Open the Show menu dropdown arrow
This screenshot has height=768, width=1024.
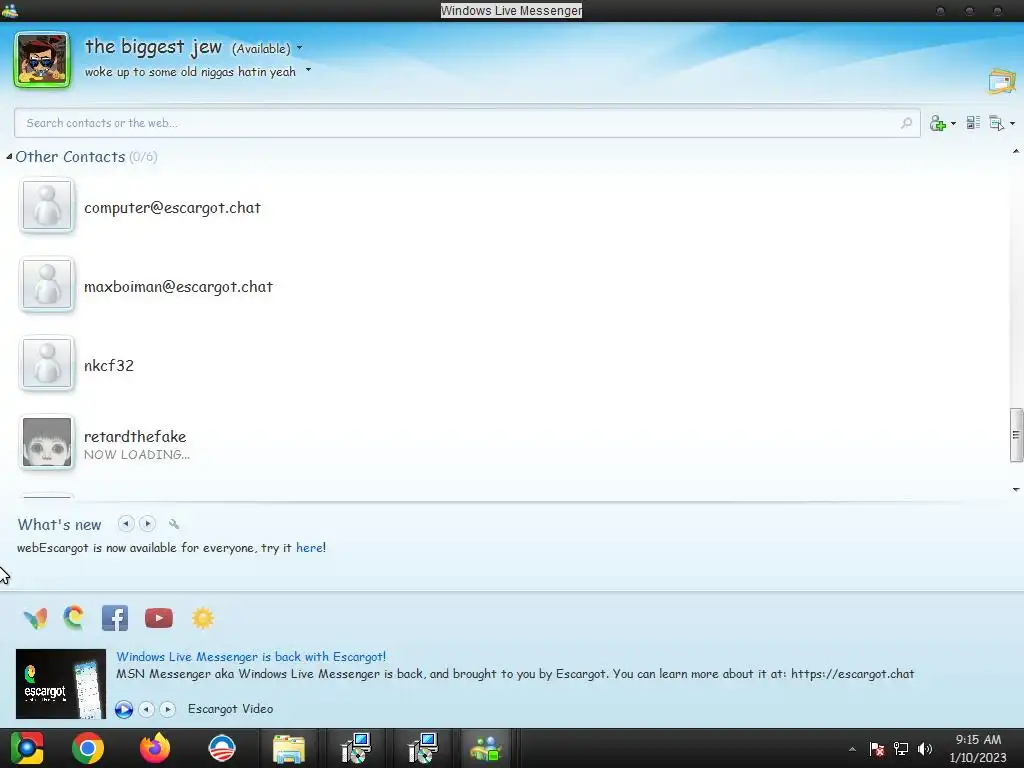coord(1012,123)
